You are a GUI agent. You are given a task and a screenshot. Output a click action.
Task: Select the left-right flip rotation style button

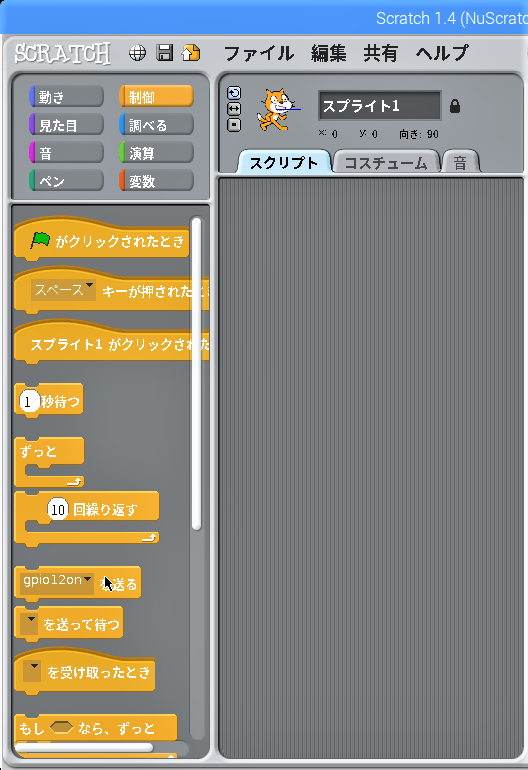click(234, 109)
